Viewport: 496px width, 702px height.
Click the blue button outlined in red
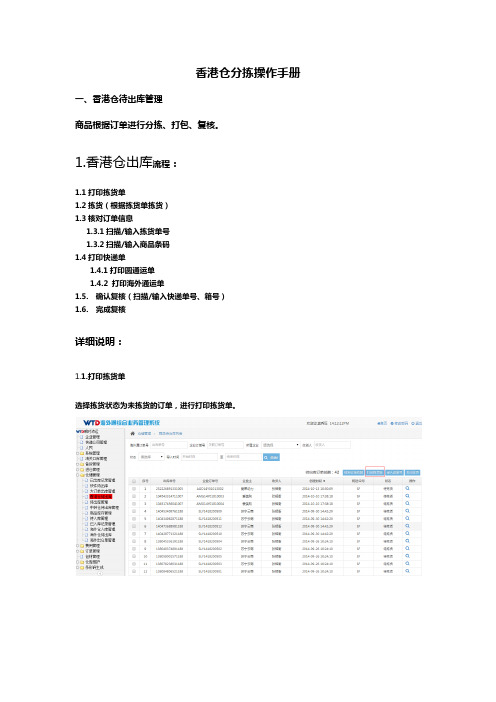coord(375,472)
